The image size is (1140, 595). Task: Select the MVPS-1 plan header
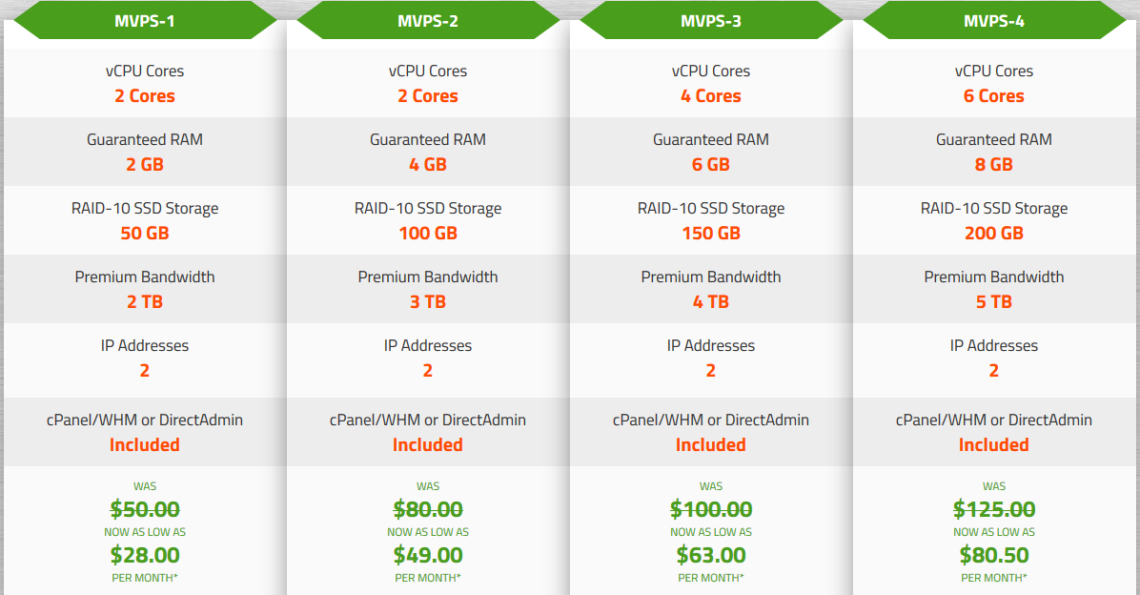coord(145,20)
